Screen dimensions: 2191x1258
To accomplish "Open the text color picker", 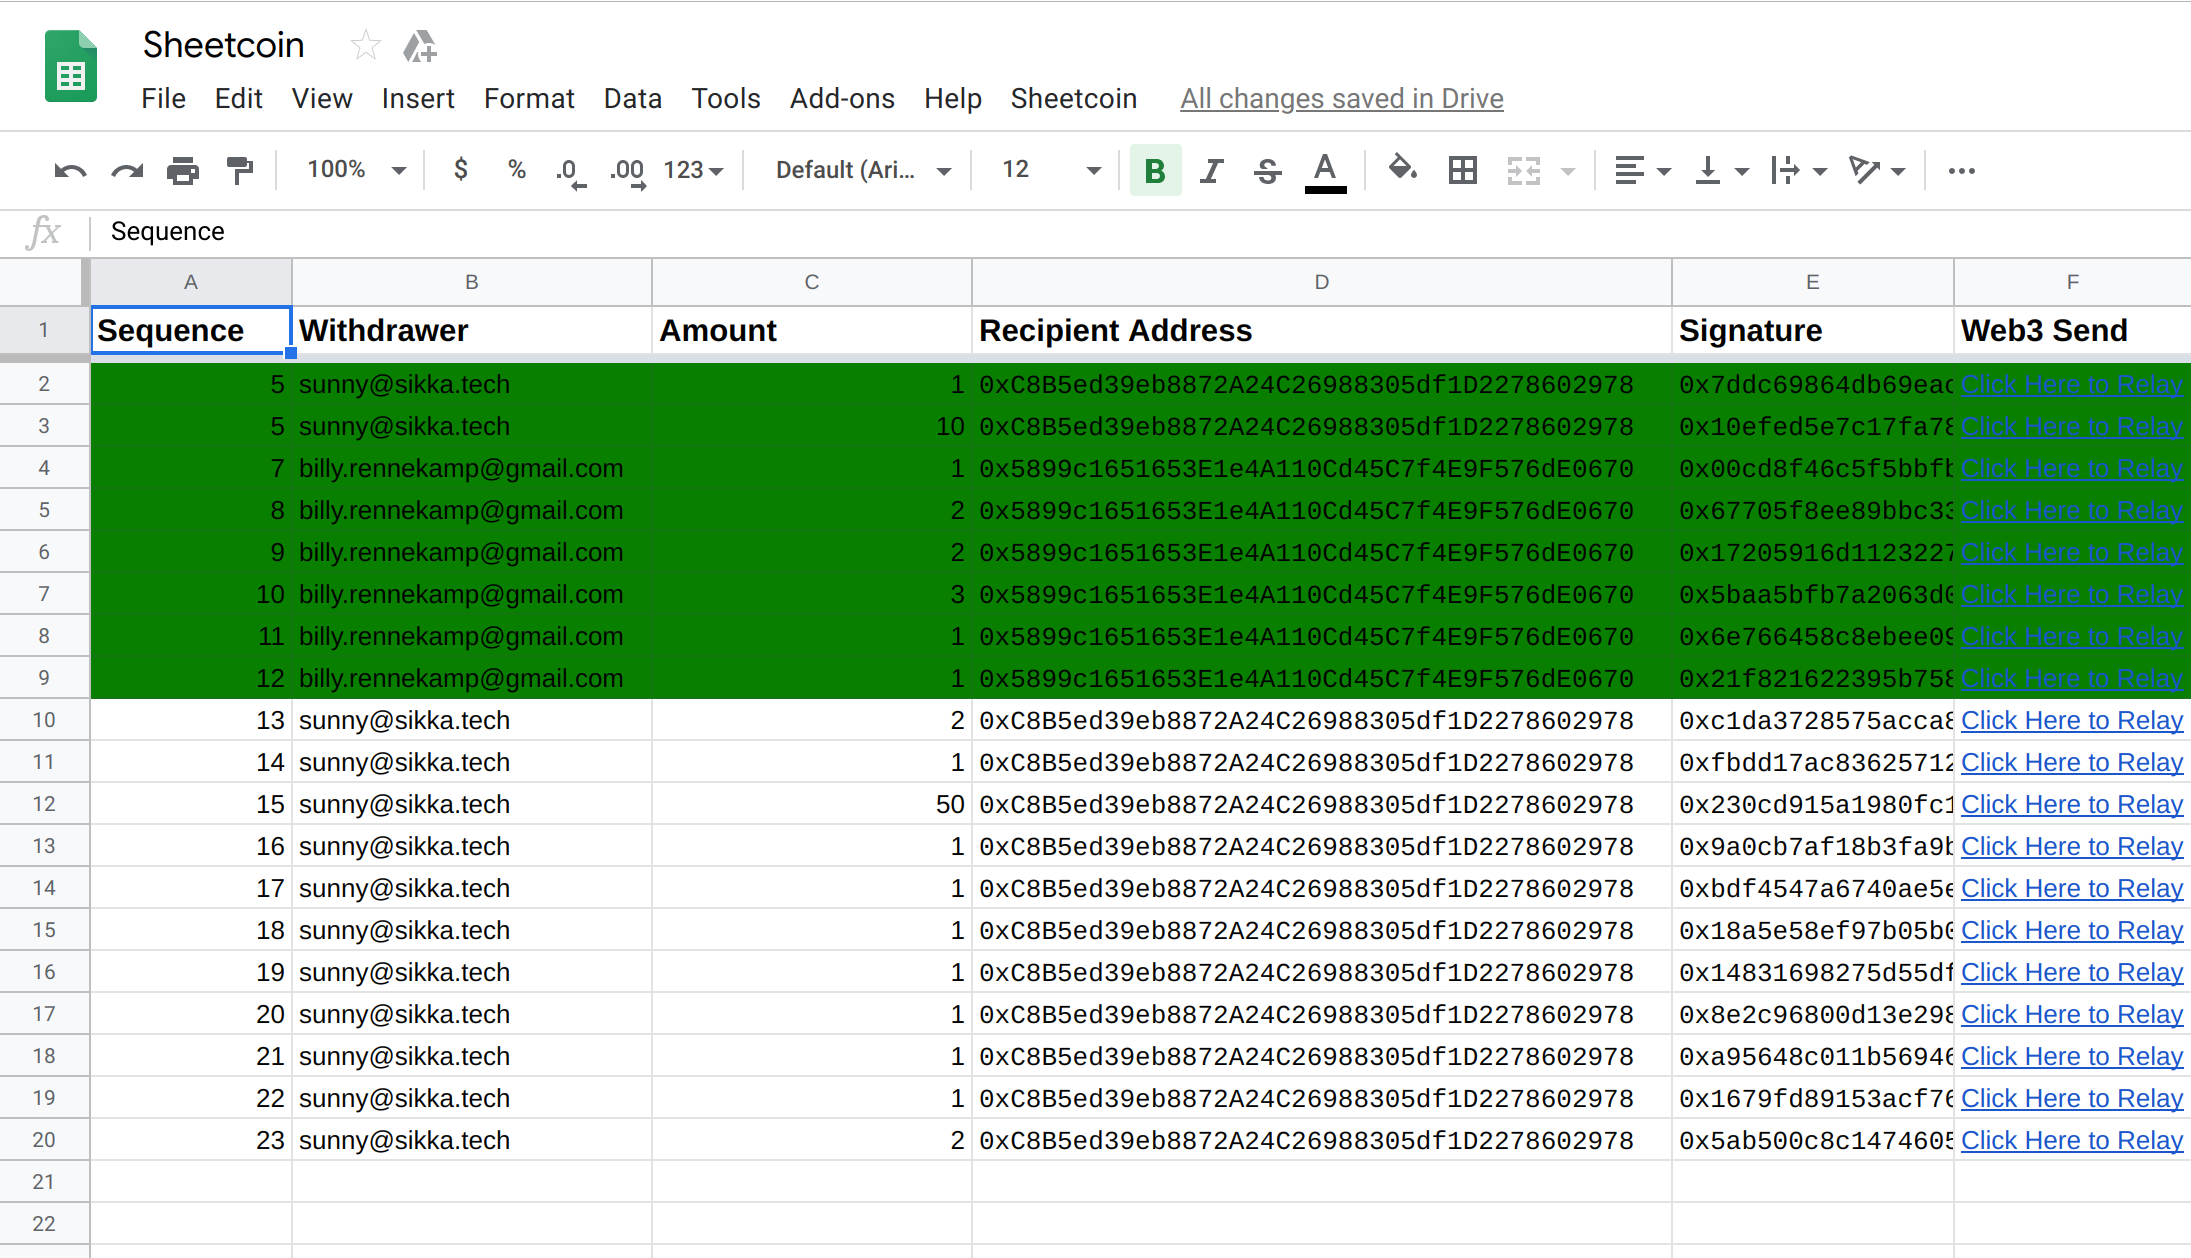I will coord(1325,171).
